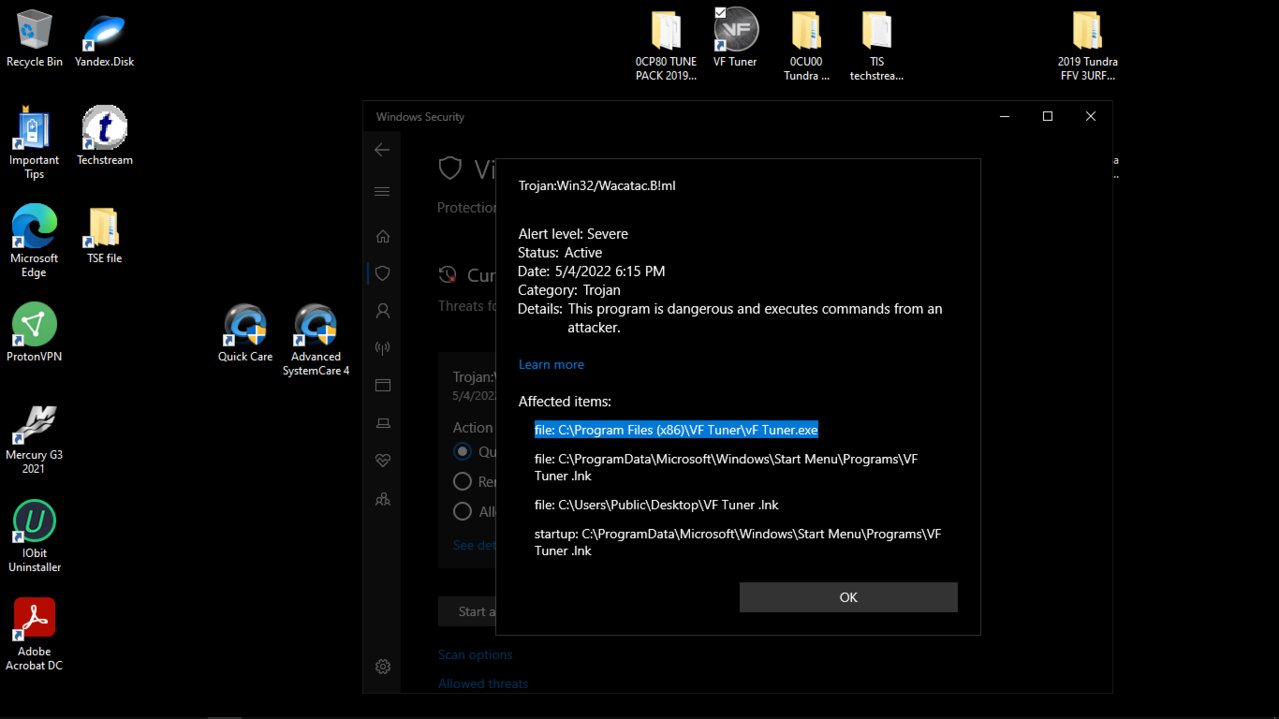Viewport: 1279px width, 719px height.
Task: Select the Advanced SystemCare 4 shortcut
Action: tap(316, 340)
